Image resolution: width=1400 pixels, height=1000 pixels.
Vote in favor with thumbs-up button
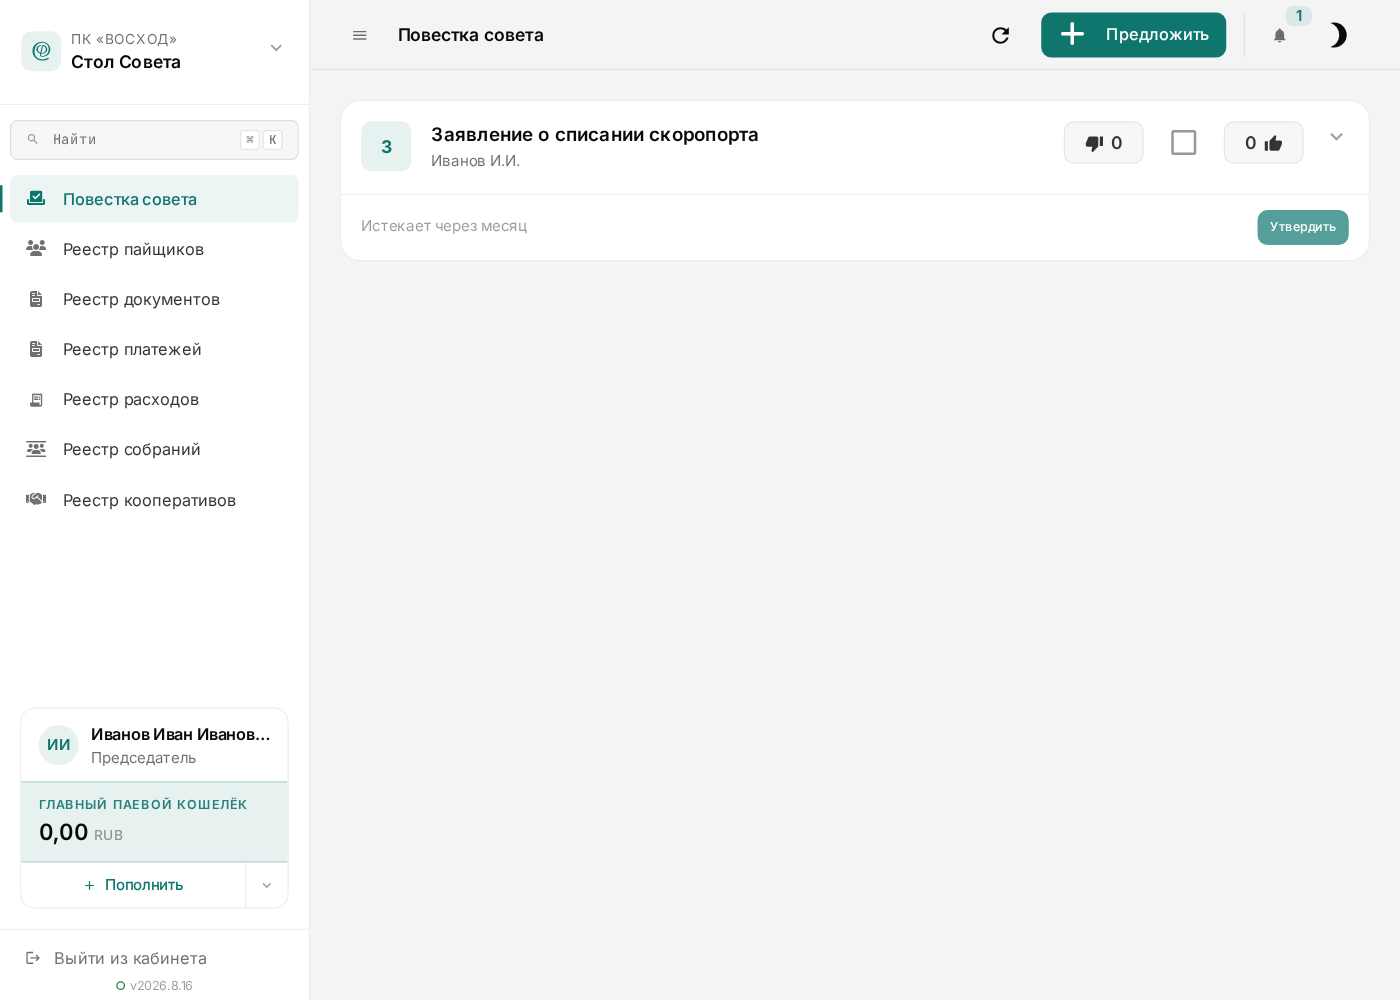point(1263,143)
